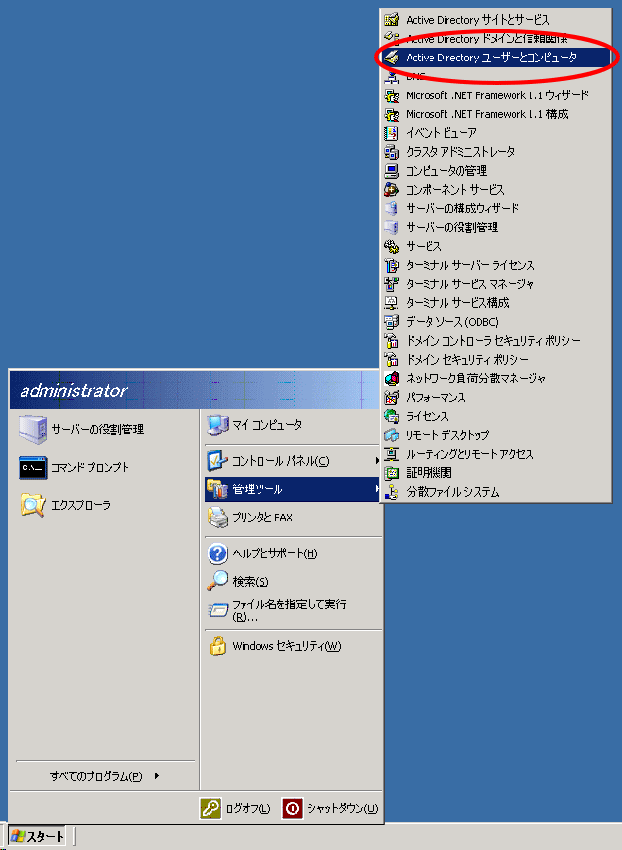622x850 pixels.
Task: Click the Microsoft .NET Framework 1.1 構成 icon
Action: point(392,114)
